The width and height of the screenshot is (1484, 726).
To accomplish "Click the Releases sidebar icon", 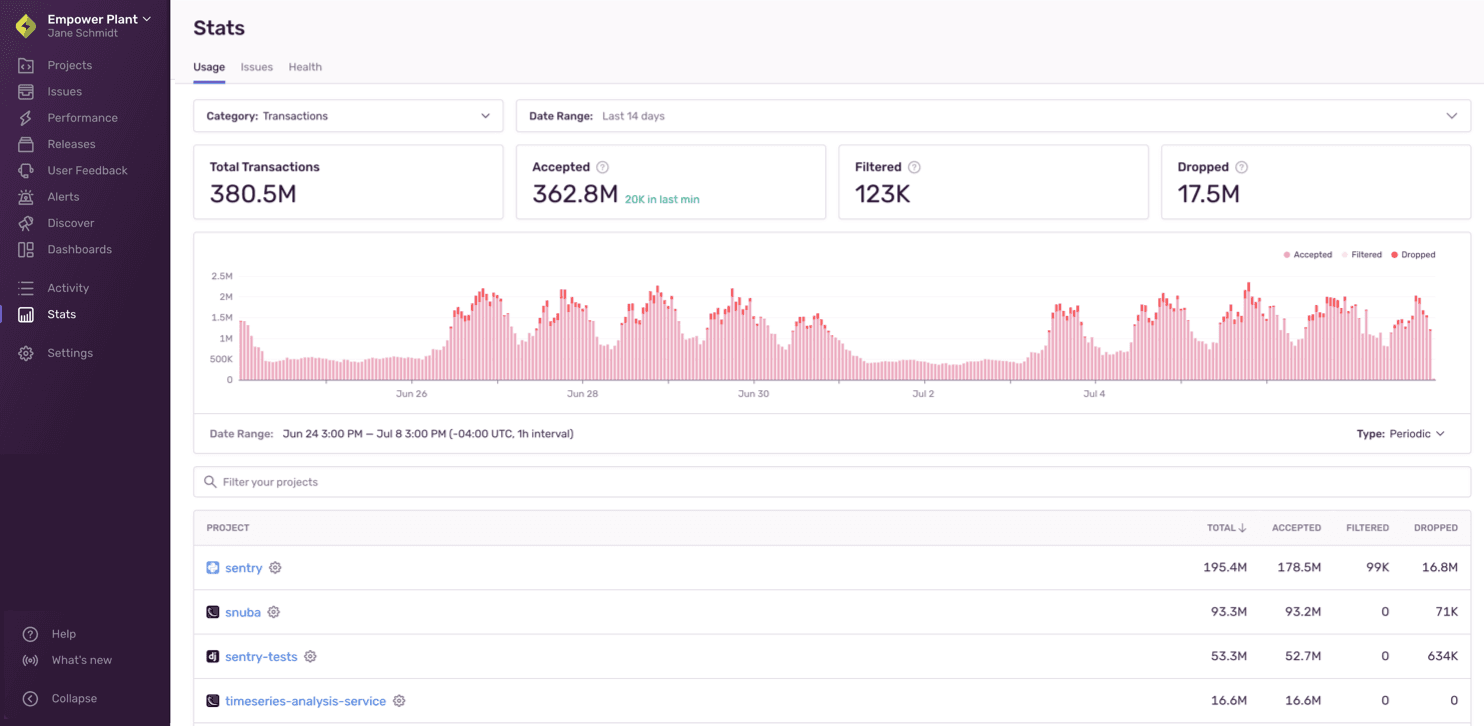I will click(x=26, y=144).
